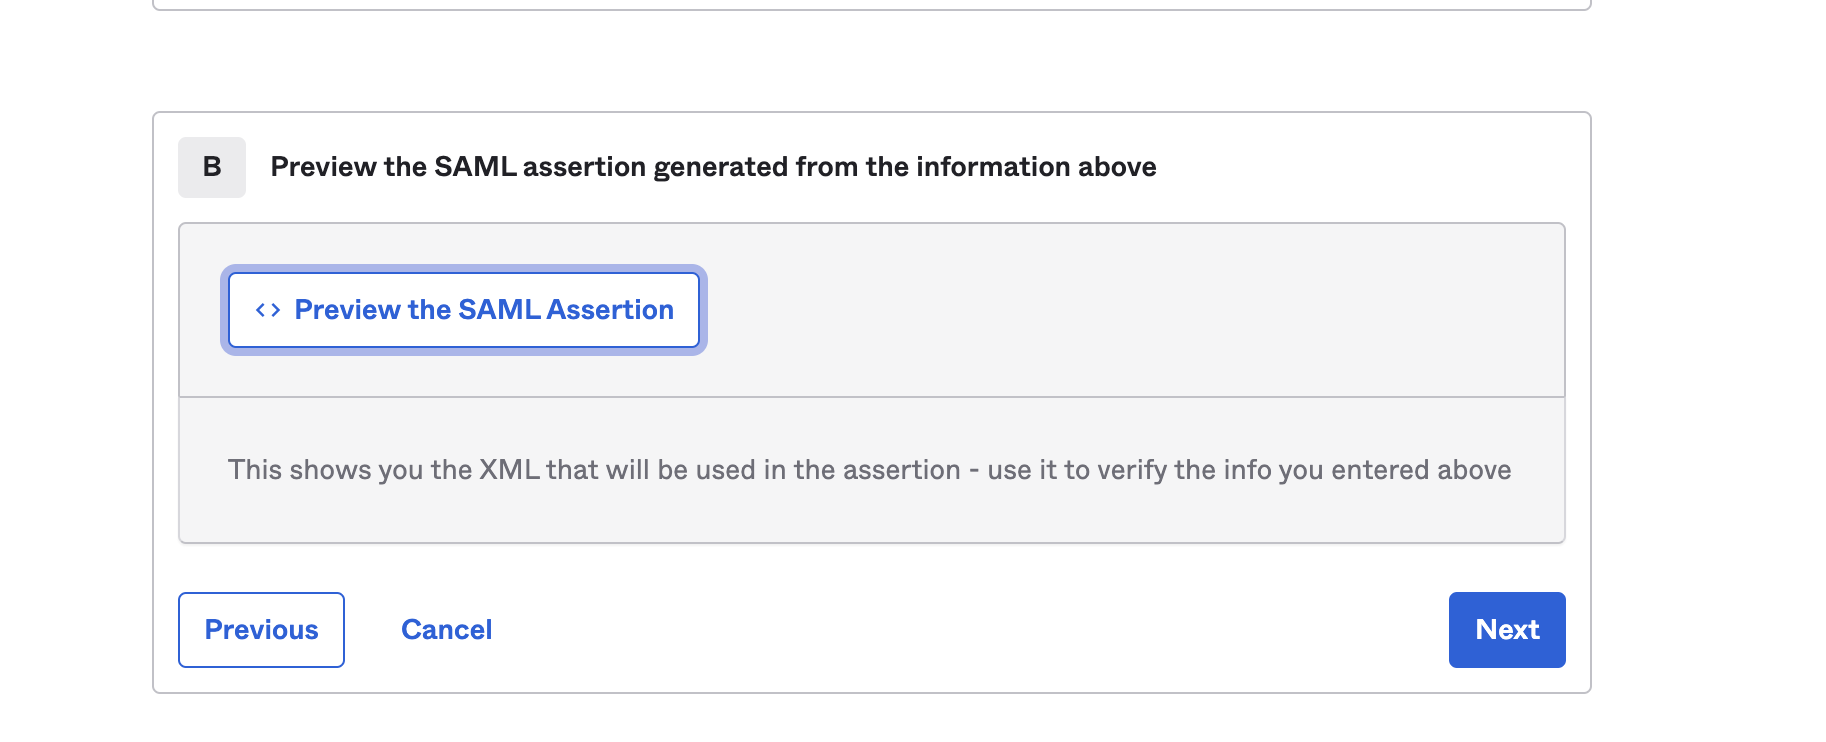Viewport: 1826px width, 742px height.
Task: Click the divider line inside preview panel
Action: click(872, 397)
